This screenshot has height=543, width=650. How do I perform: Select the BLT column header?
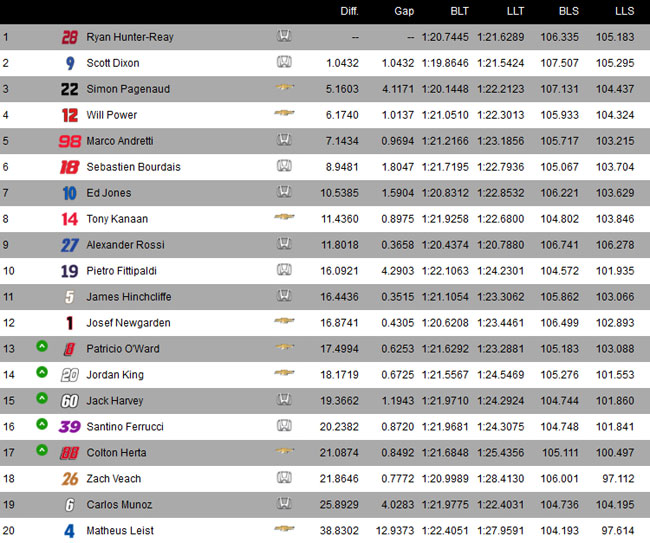pos(459,11)
